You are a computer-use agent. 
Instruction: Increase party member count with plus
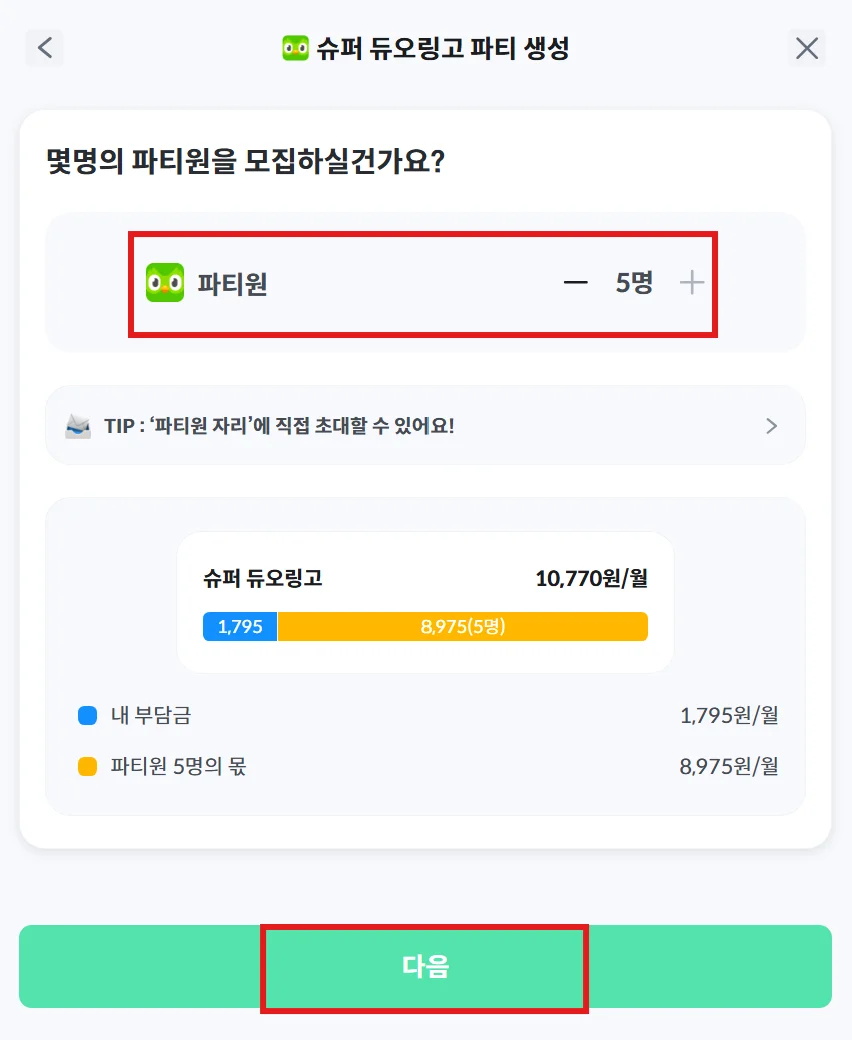click(x=692, y=283)
